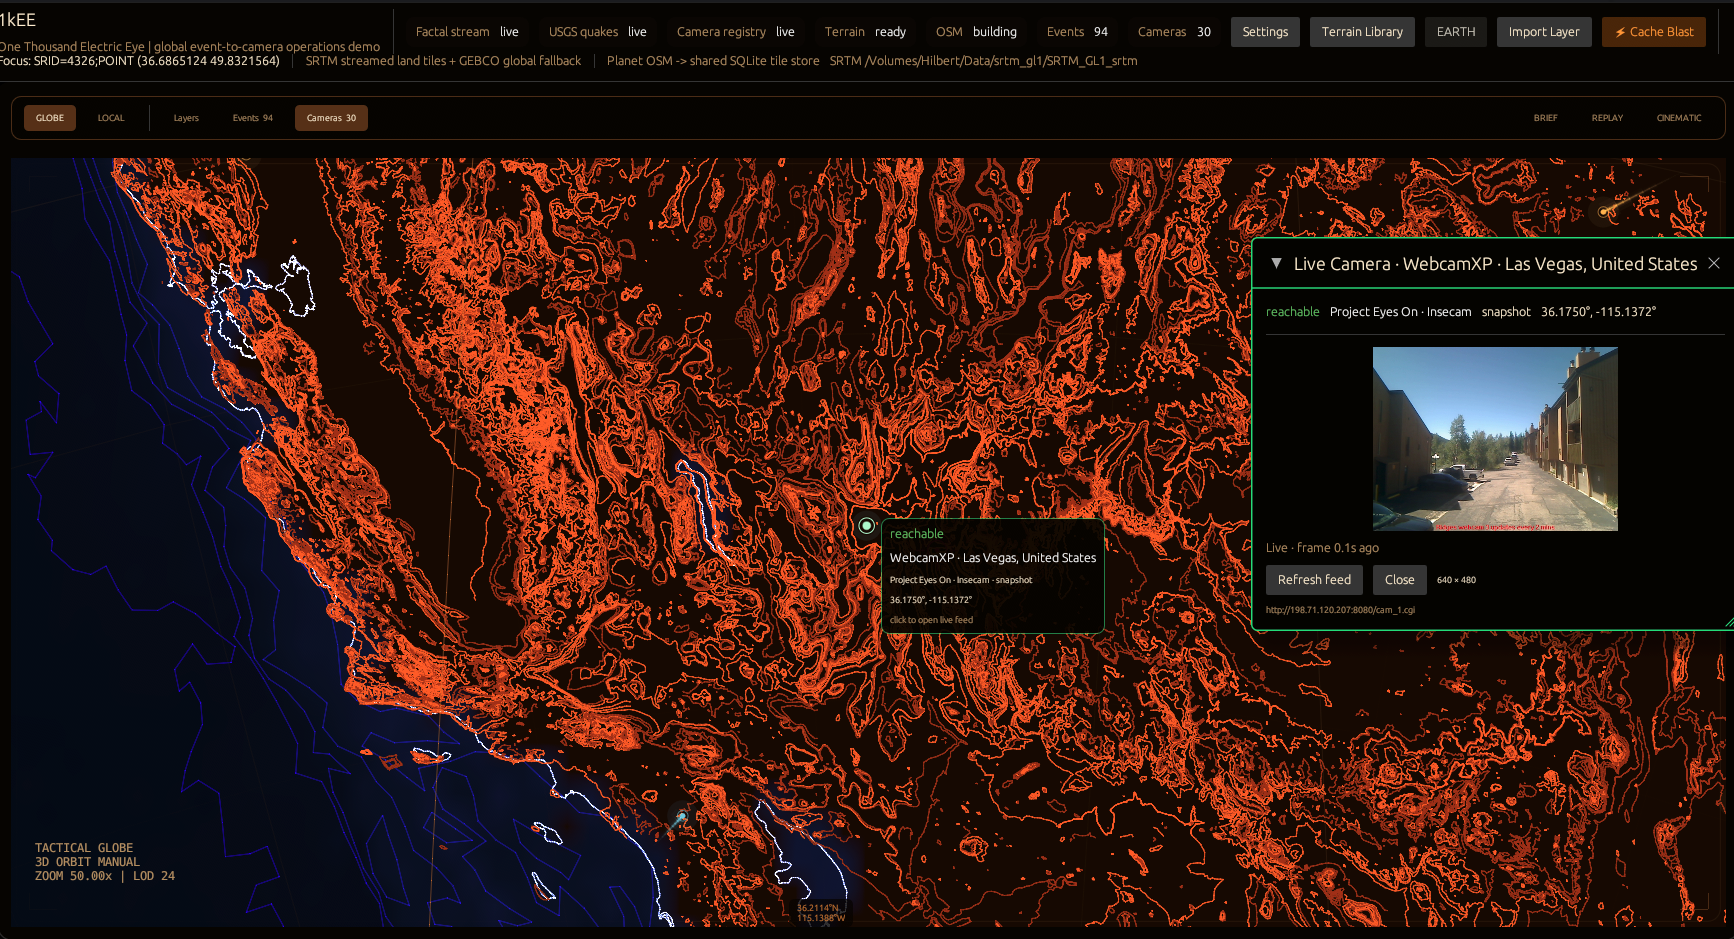Click the USGS quakes live status

pyautogui.click(x=597, y=32)
